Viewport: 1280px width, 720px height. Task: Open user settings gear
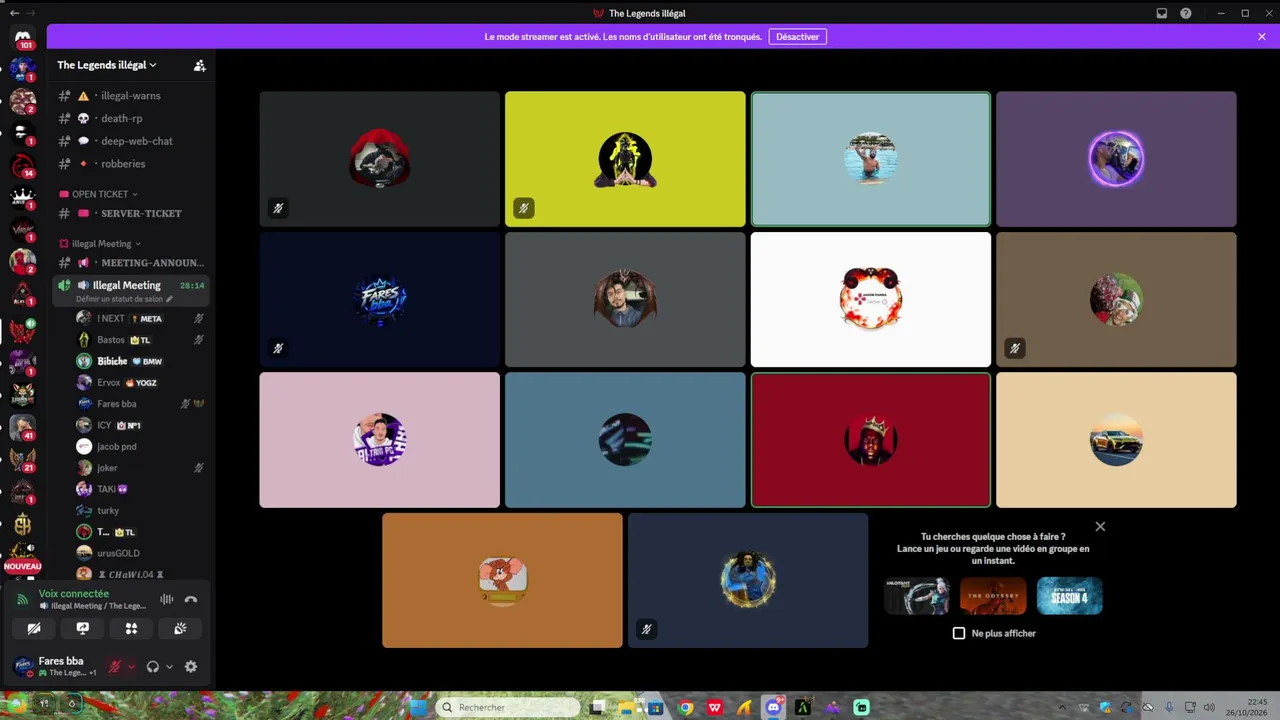[x=191, y=667]
